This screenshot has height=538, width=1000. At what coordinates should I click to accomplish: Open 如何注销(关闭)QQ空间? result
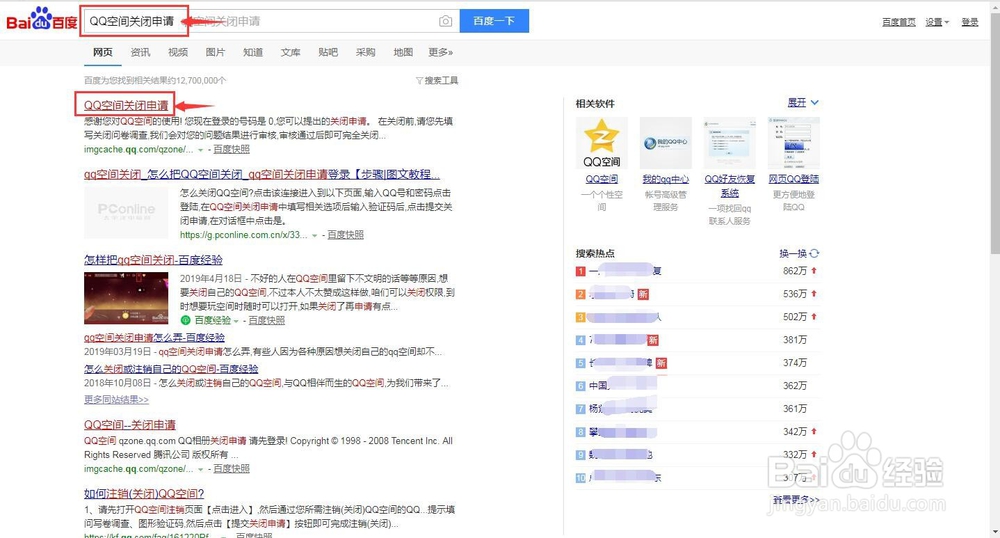click(143, 493)
